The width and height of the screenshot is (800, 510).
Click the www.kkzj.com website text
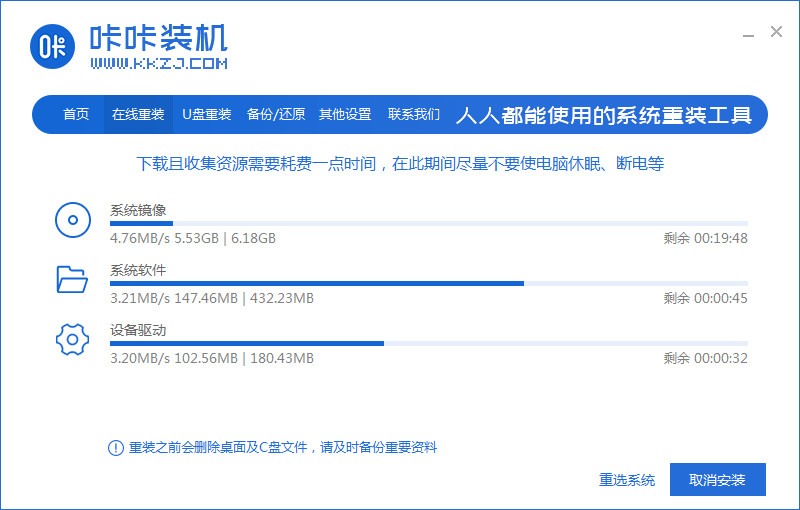[x=159, y=63]
